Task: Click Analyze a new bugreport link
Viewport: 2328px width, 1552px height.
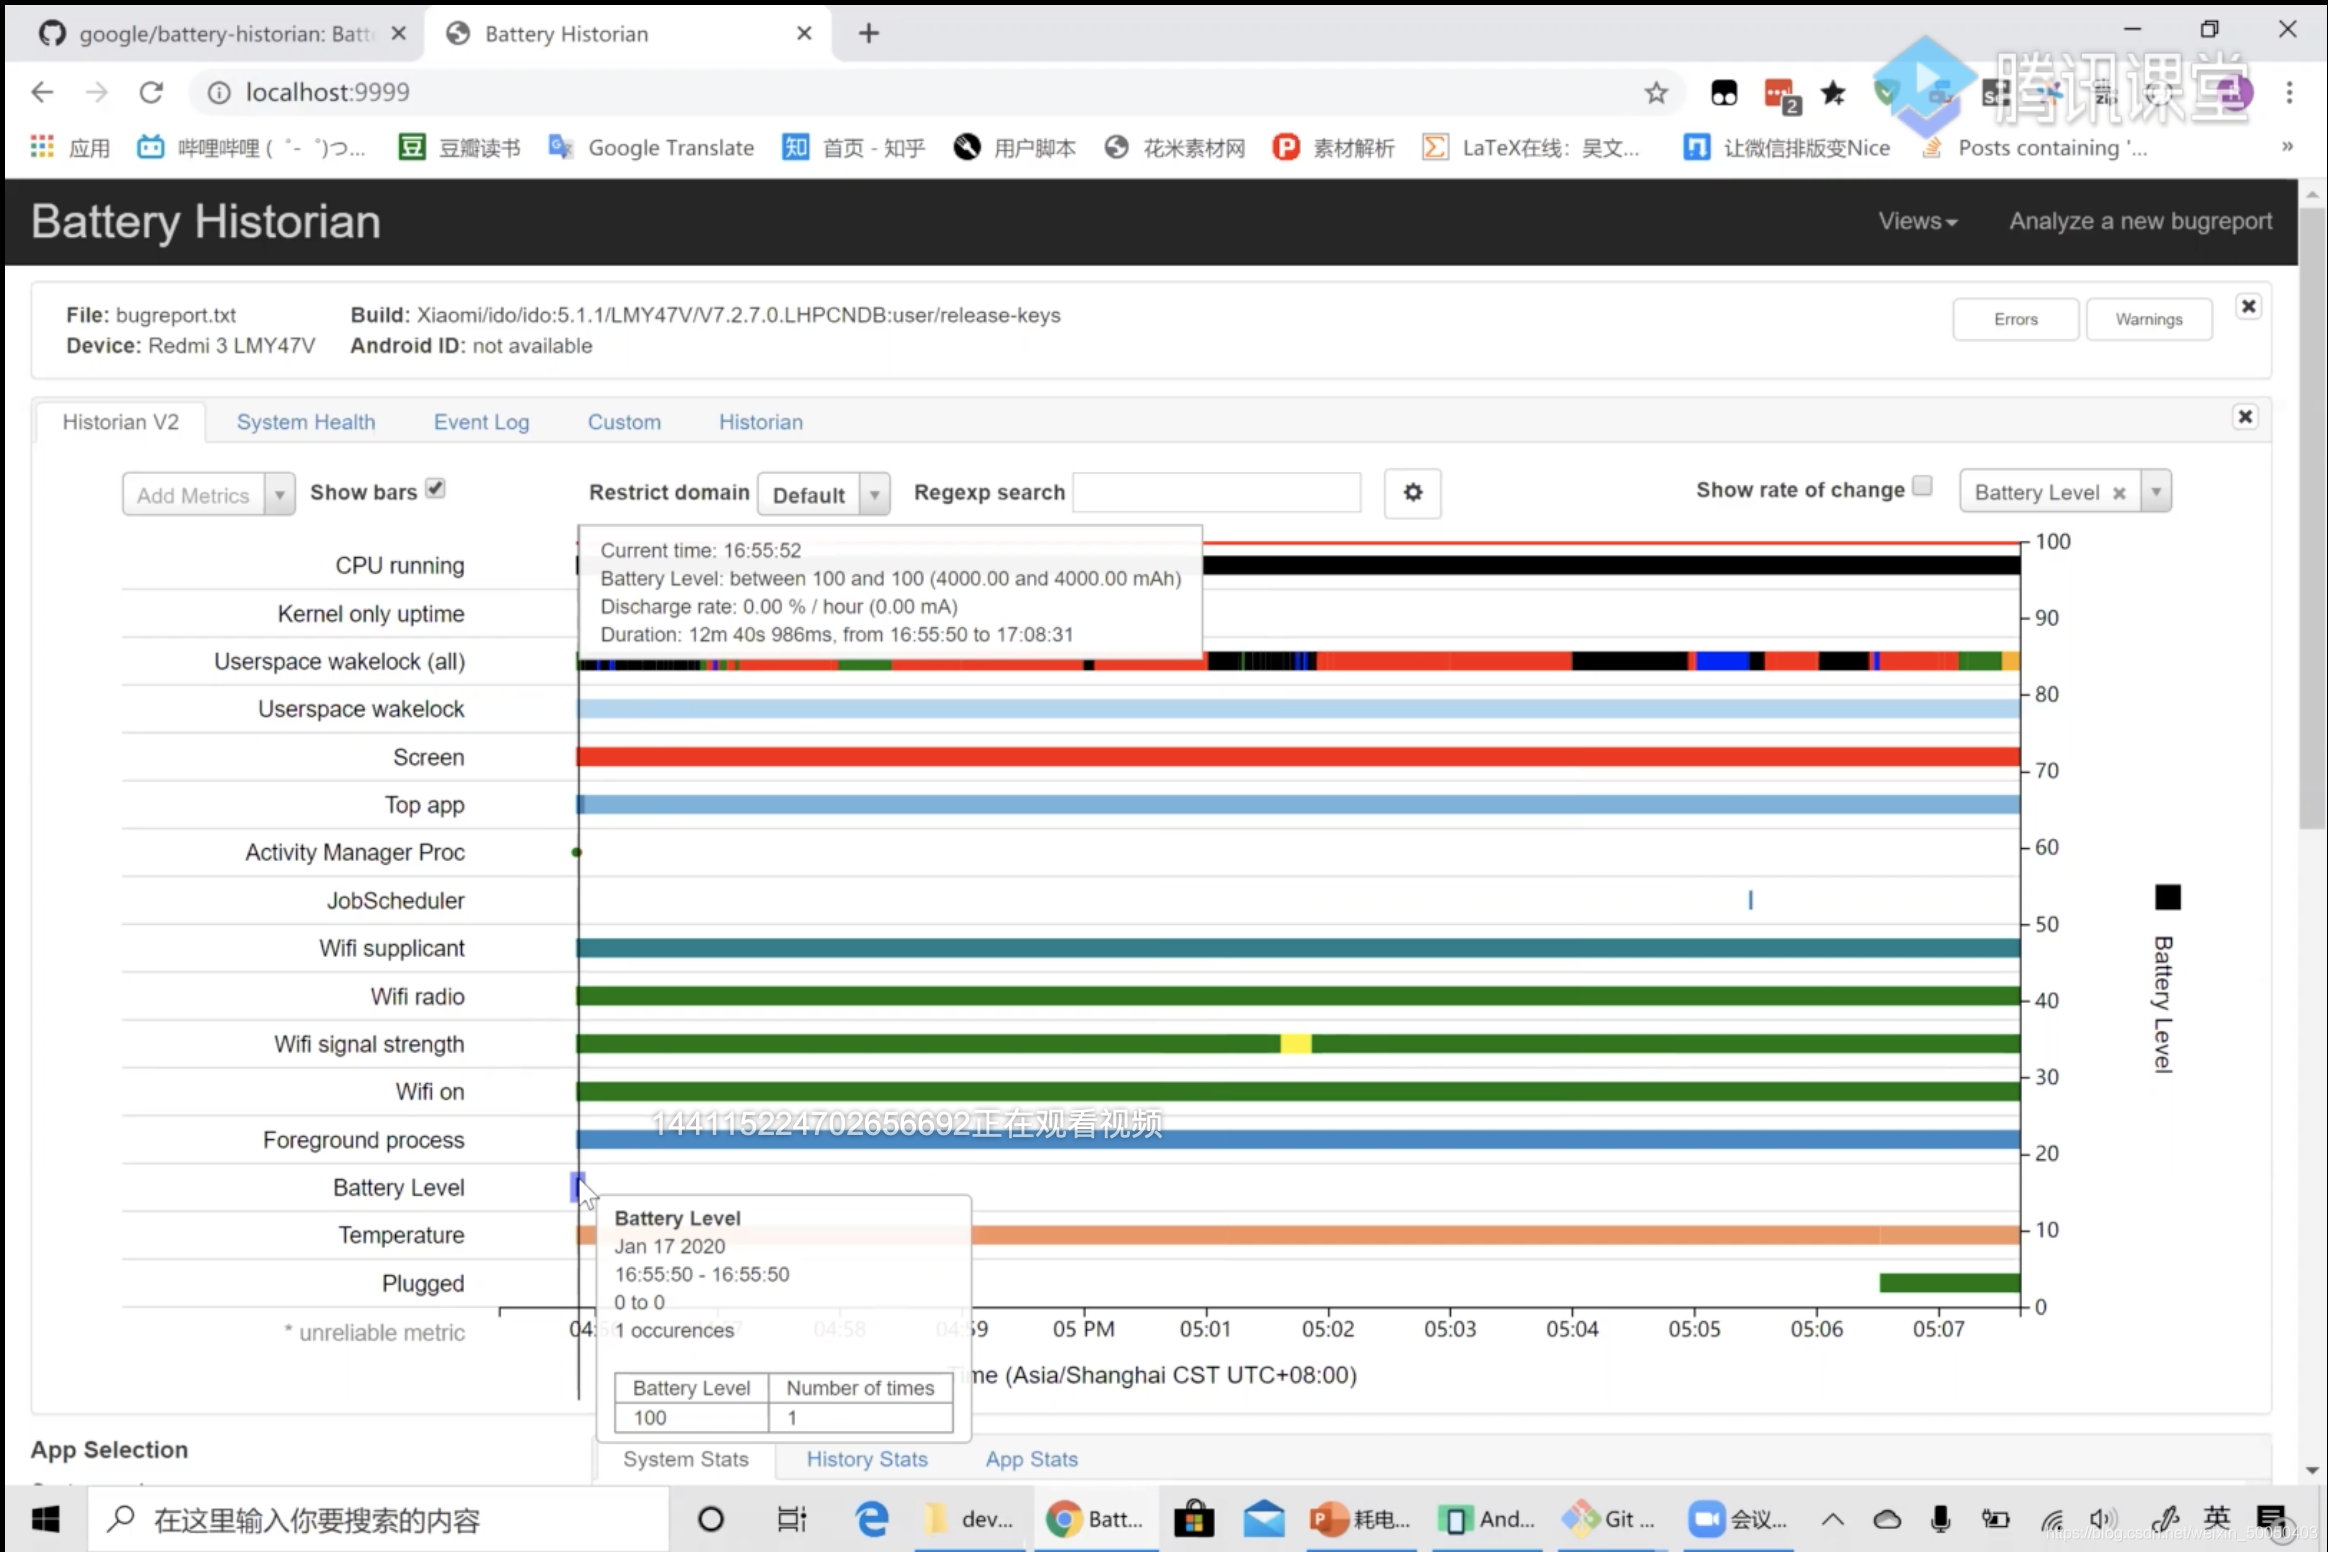Action: 2140,221
